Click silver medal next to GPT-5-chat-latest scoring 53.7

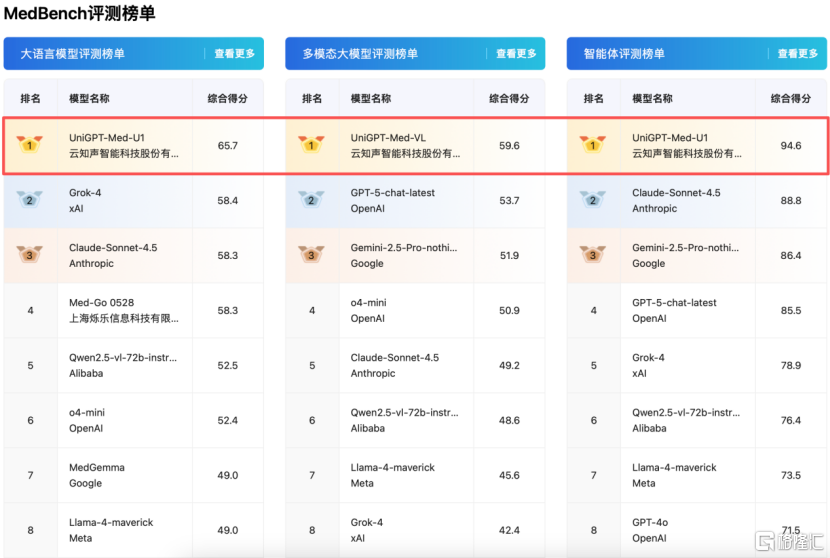point(312,200)
